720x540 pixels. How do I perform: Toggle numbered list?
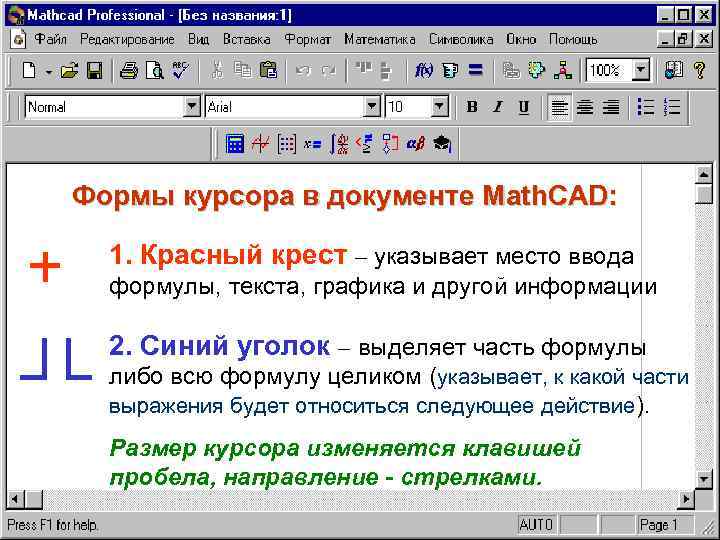[672, 107]
